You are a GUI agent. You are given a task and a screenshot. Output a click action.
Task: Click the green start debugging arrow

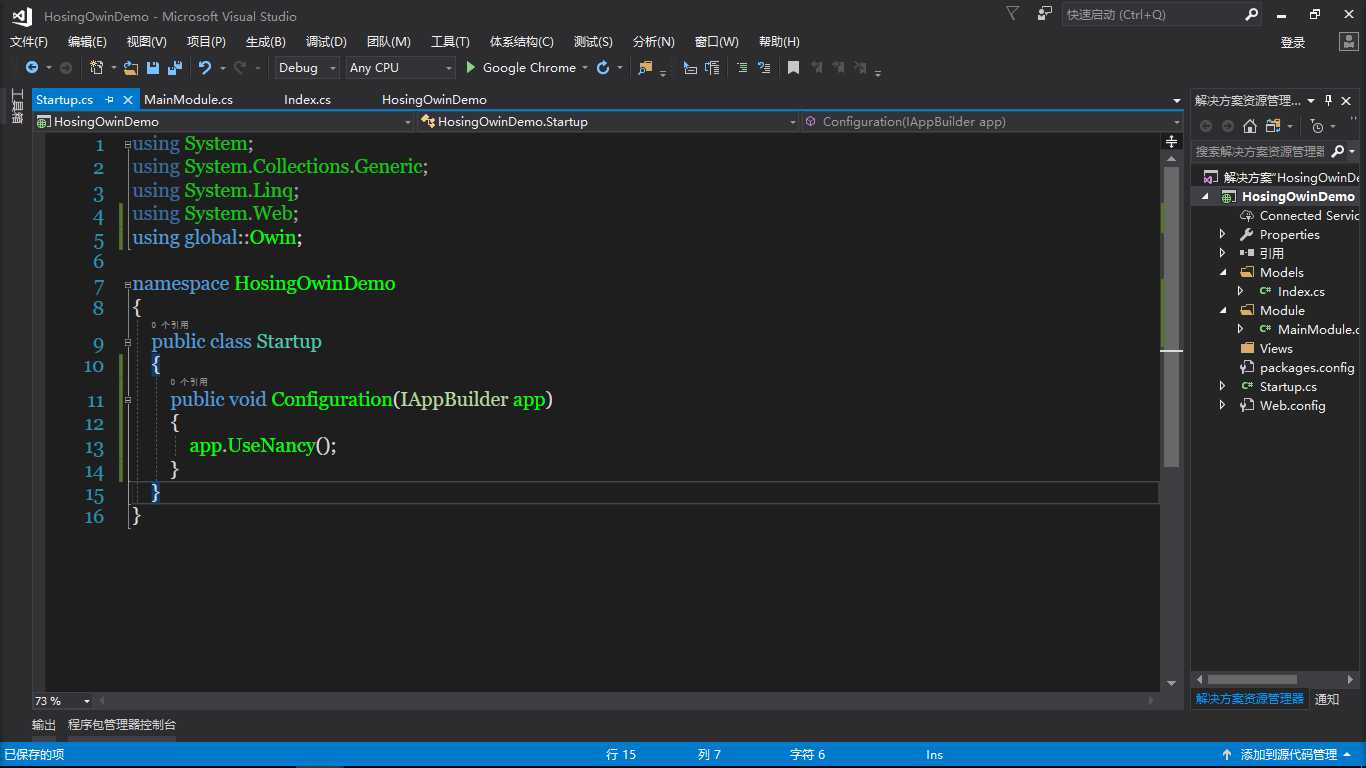pyautogui.click(x=471, y=67)
